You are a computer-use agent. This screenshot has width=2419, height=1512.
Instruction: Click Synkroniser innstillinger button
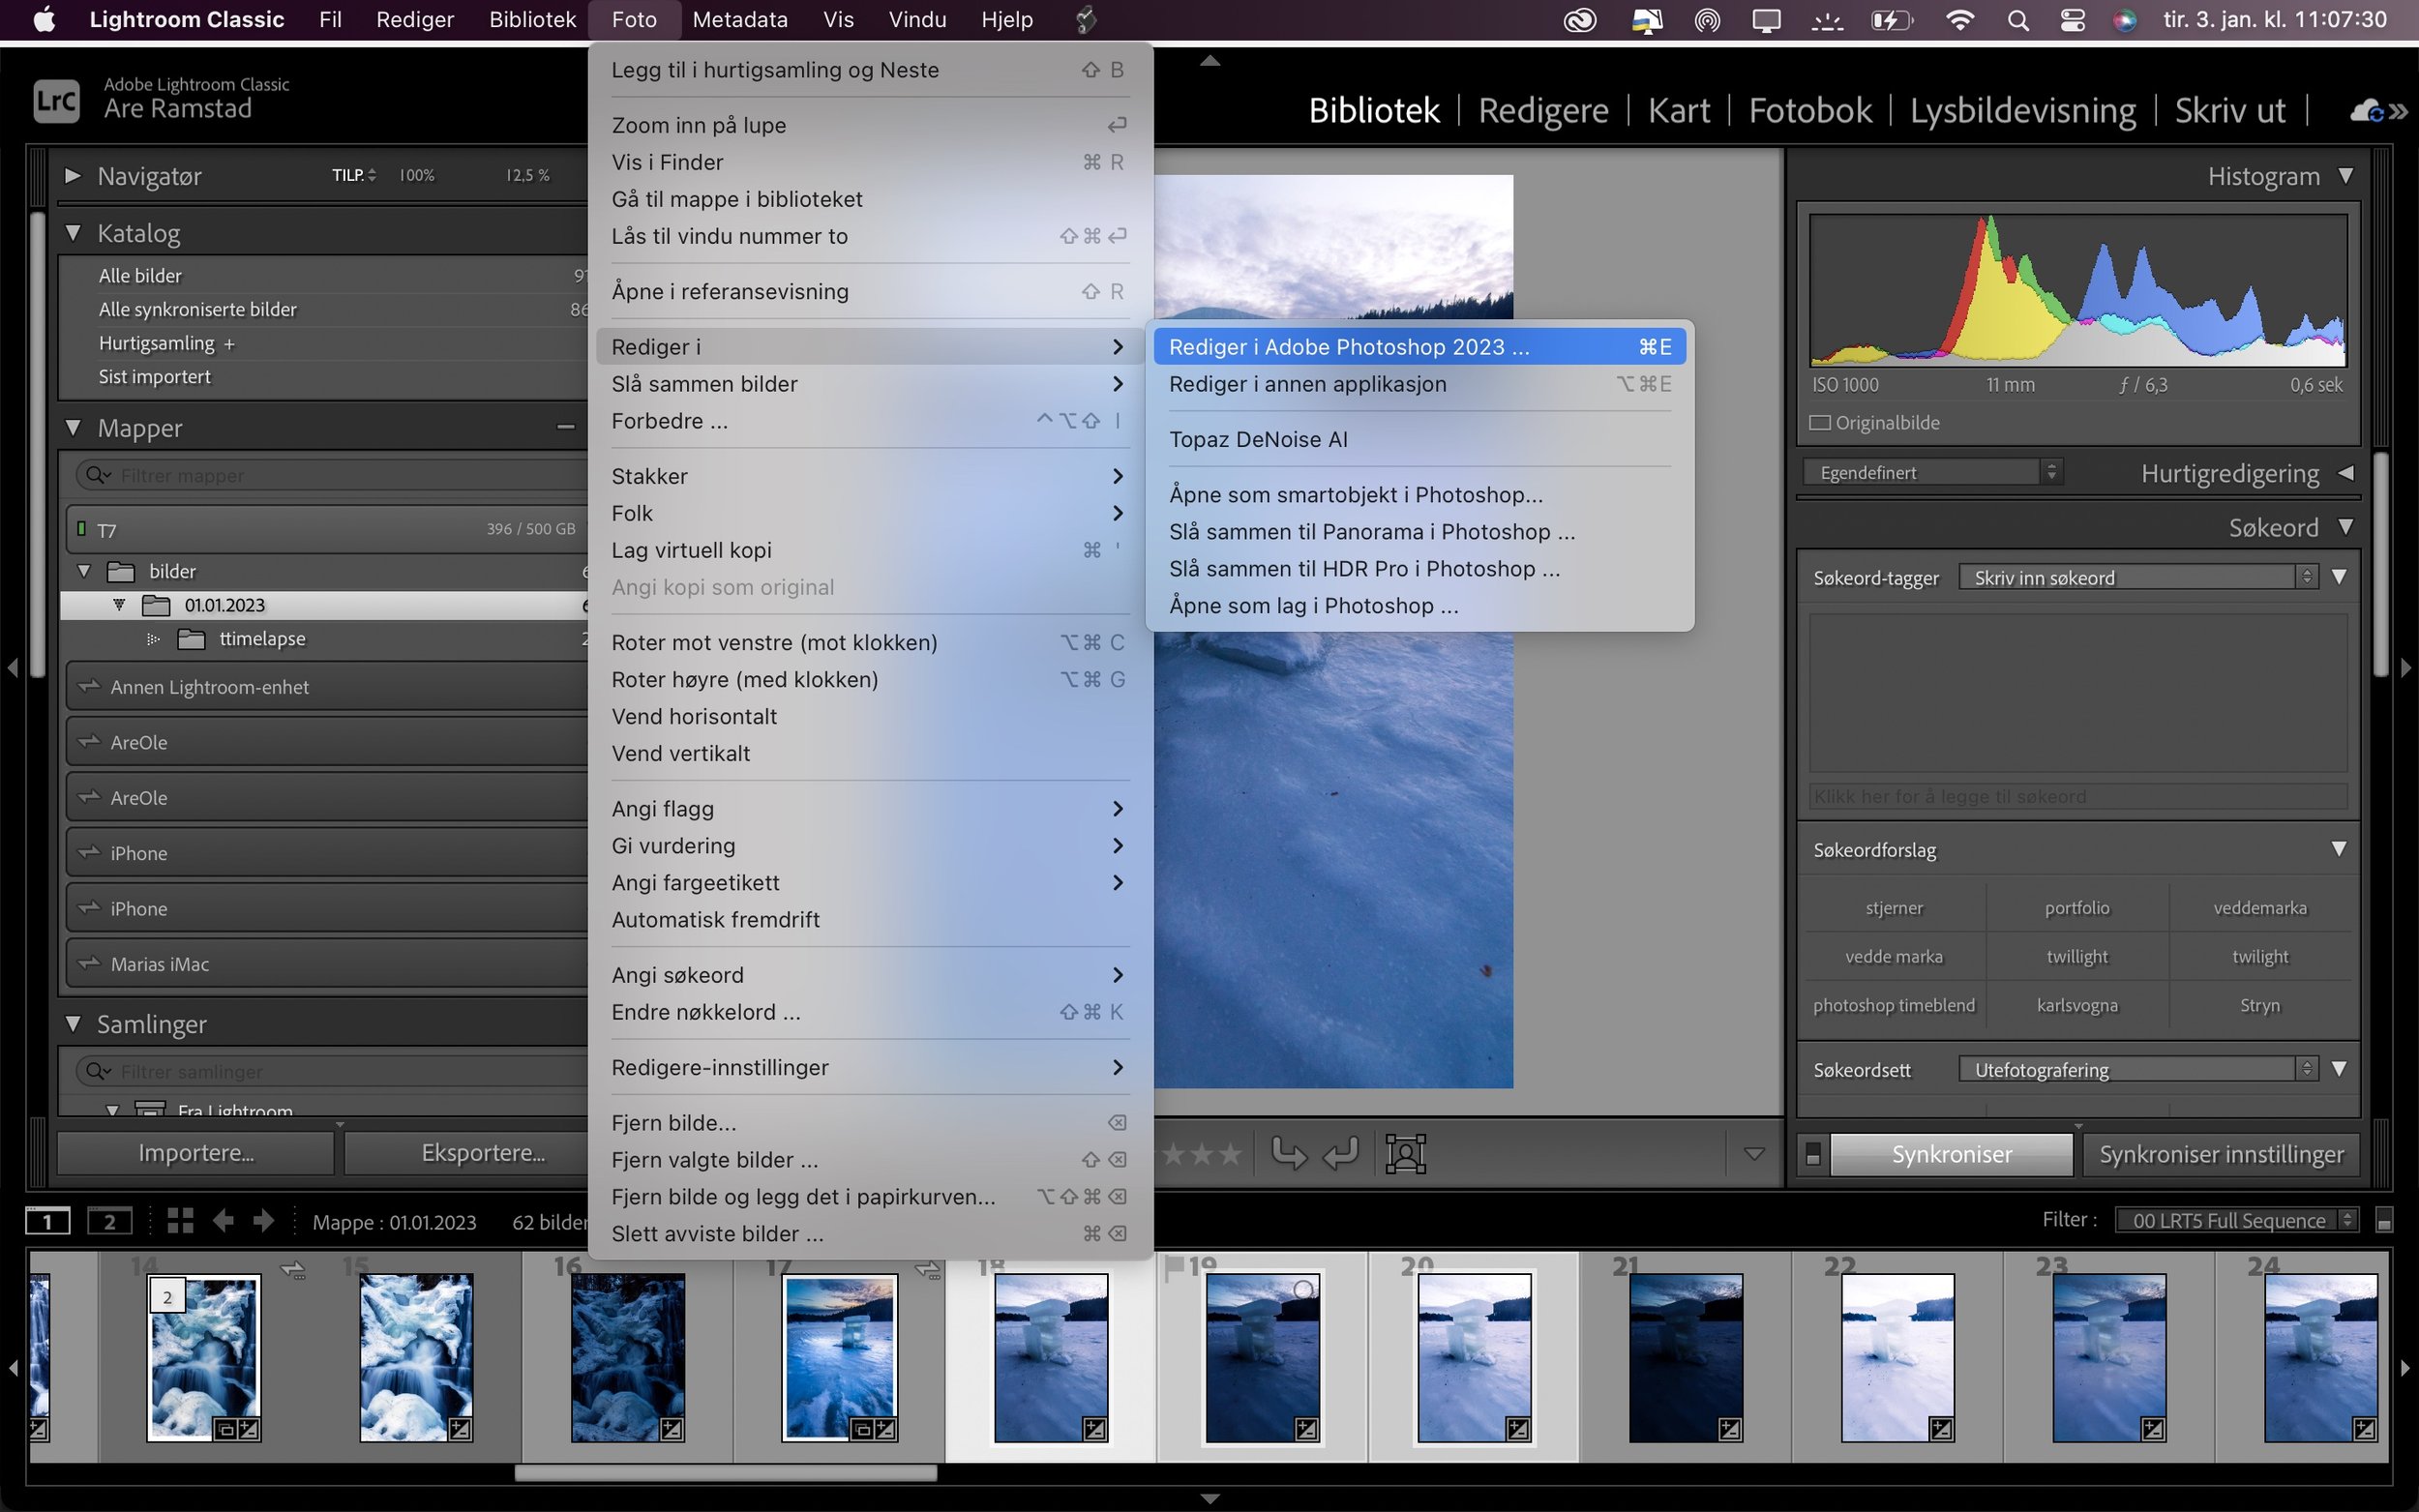pos(2221,1154)
